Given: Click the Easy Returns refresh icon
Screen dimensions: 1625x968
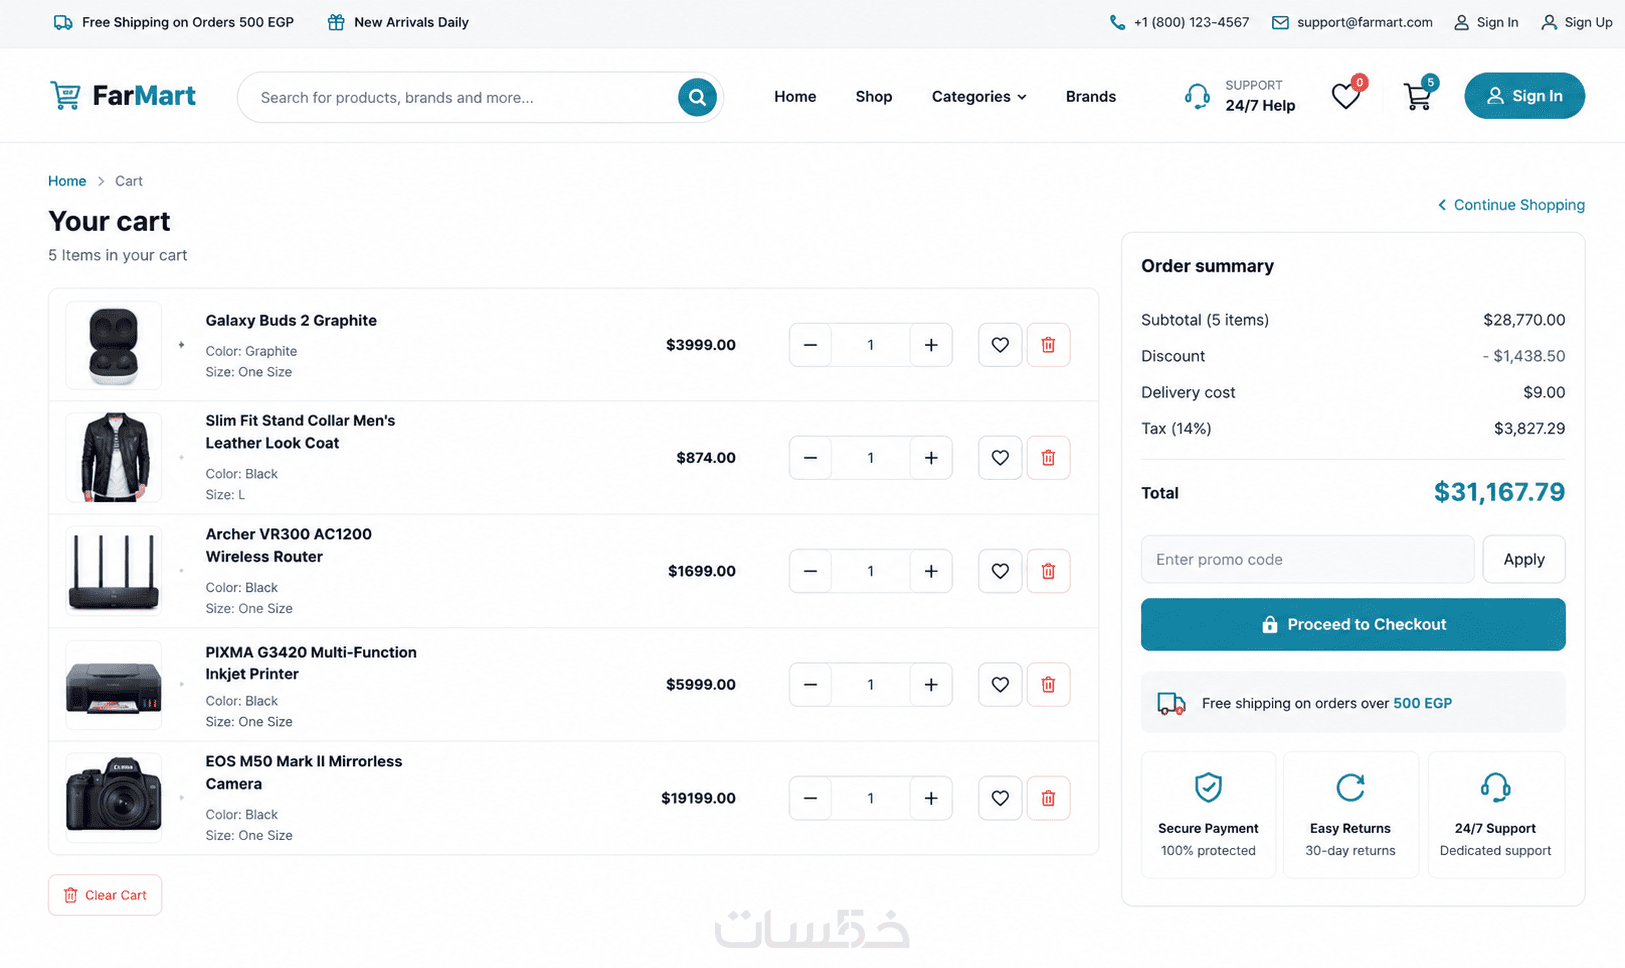Looking at the screenshot, I should click(1350, 787).
